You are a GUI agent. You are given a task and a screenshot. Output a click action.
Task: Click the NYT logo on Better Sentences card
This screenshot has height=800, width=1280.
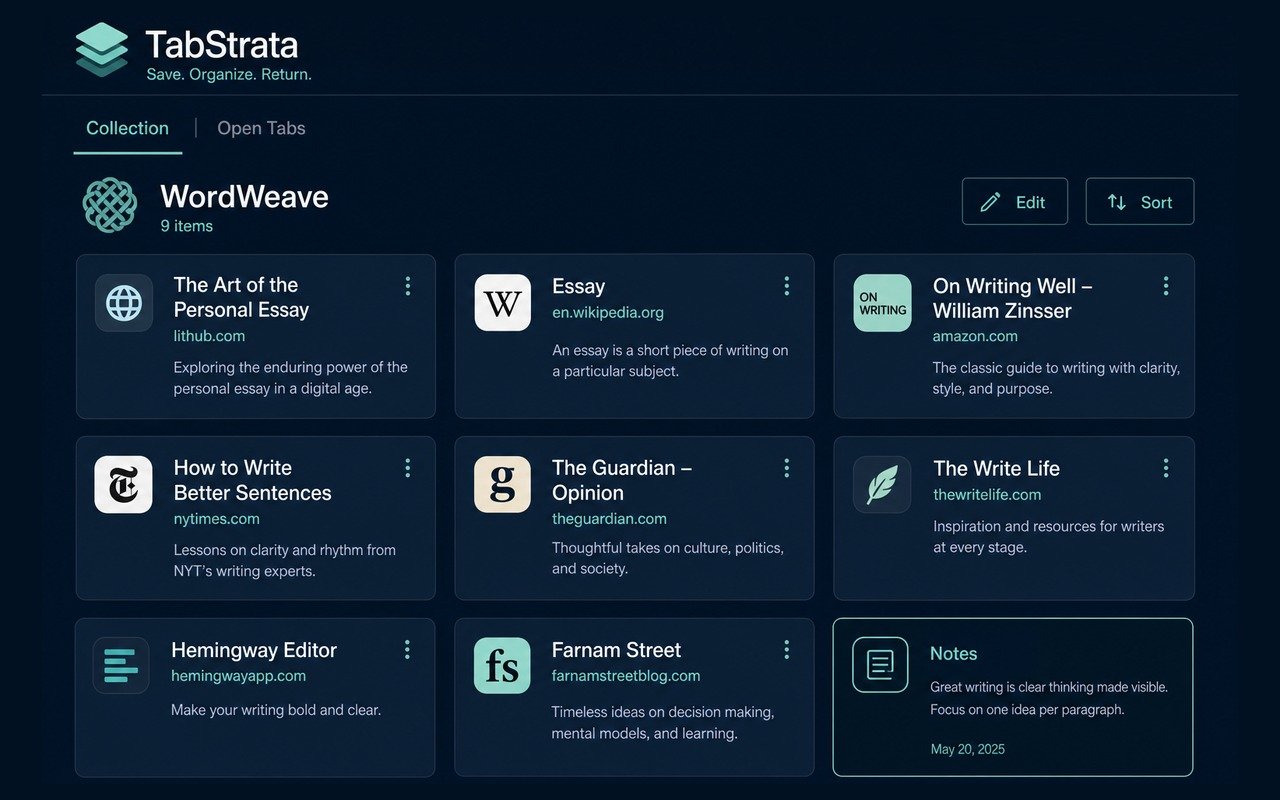coord(124,485)
